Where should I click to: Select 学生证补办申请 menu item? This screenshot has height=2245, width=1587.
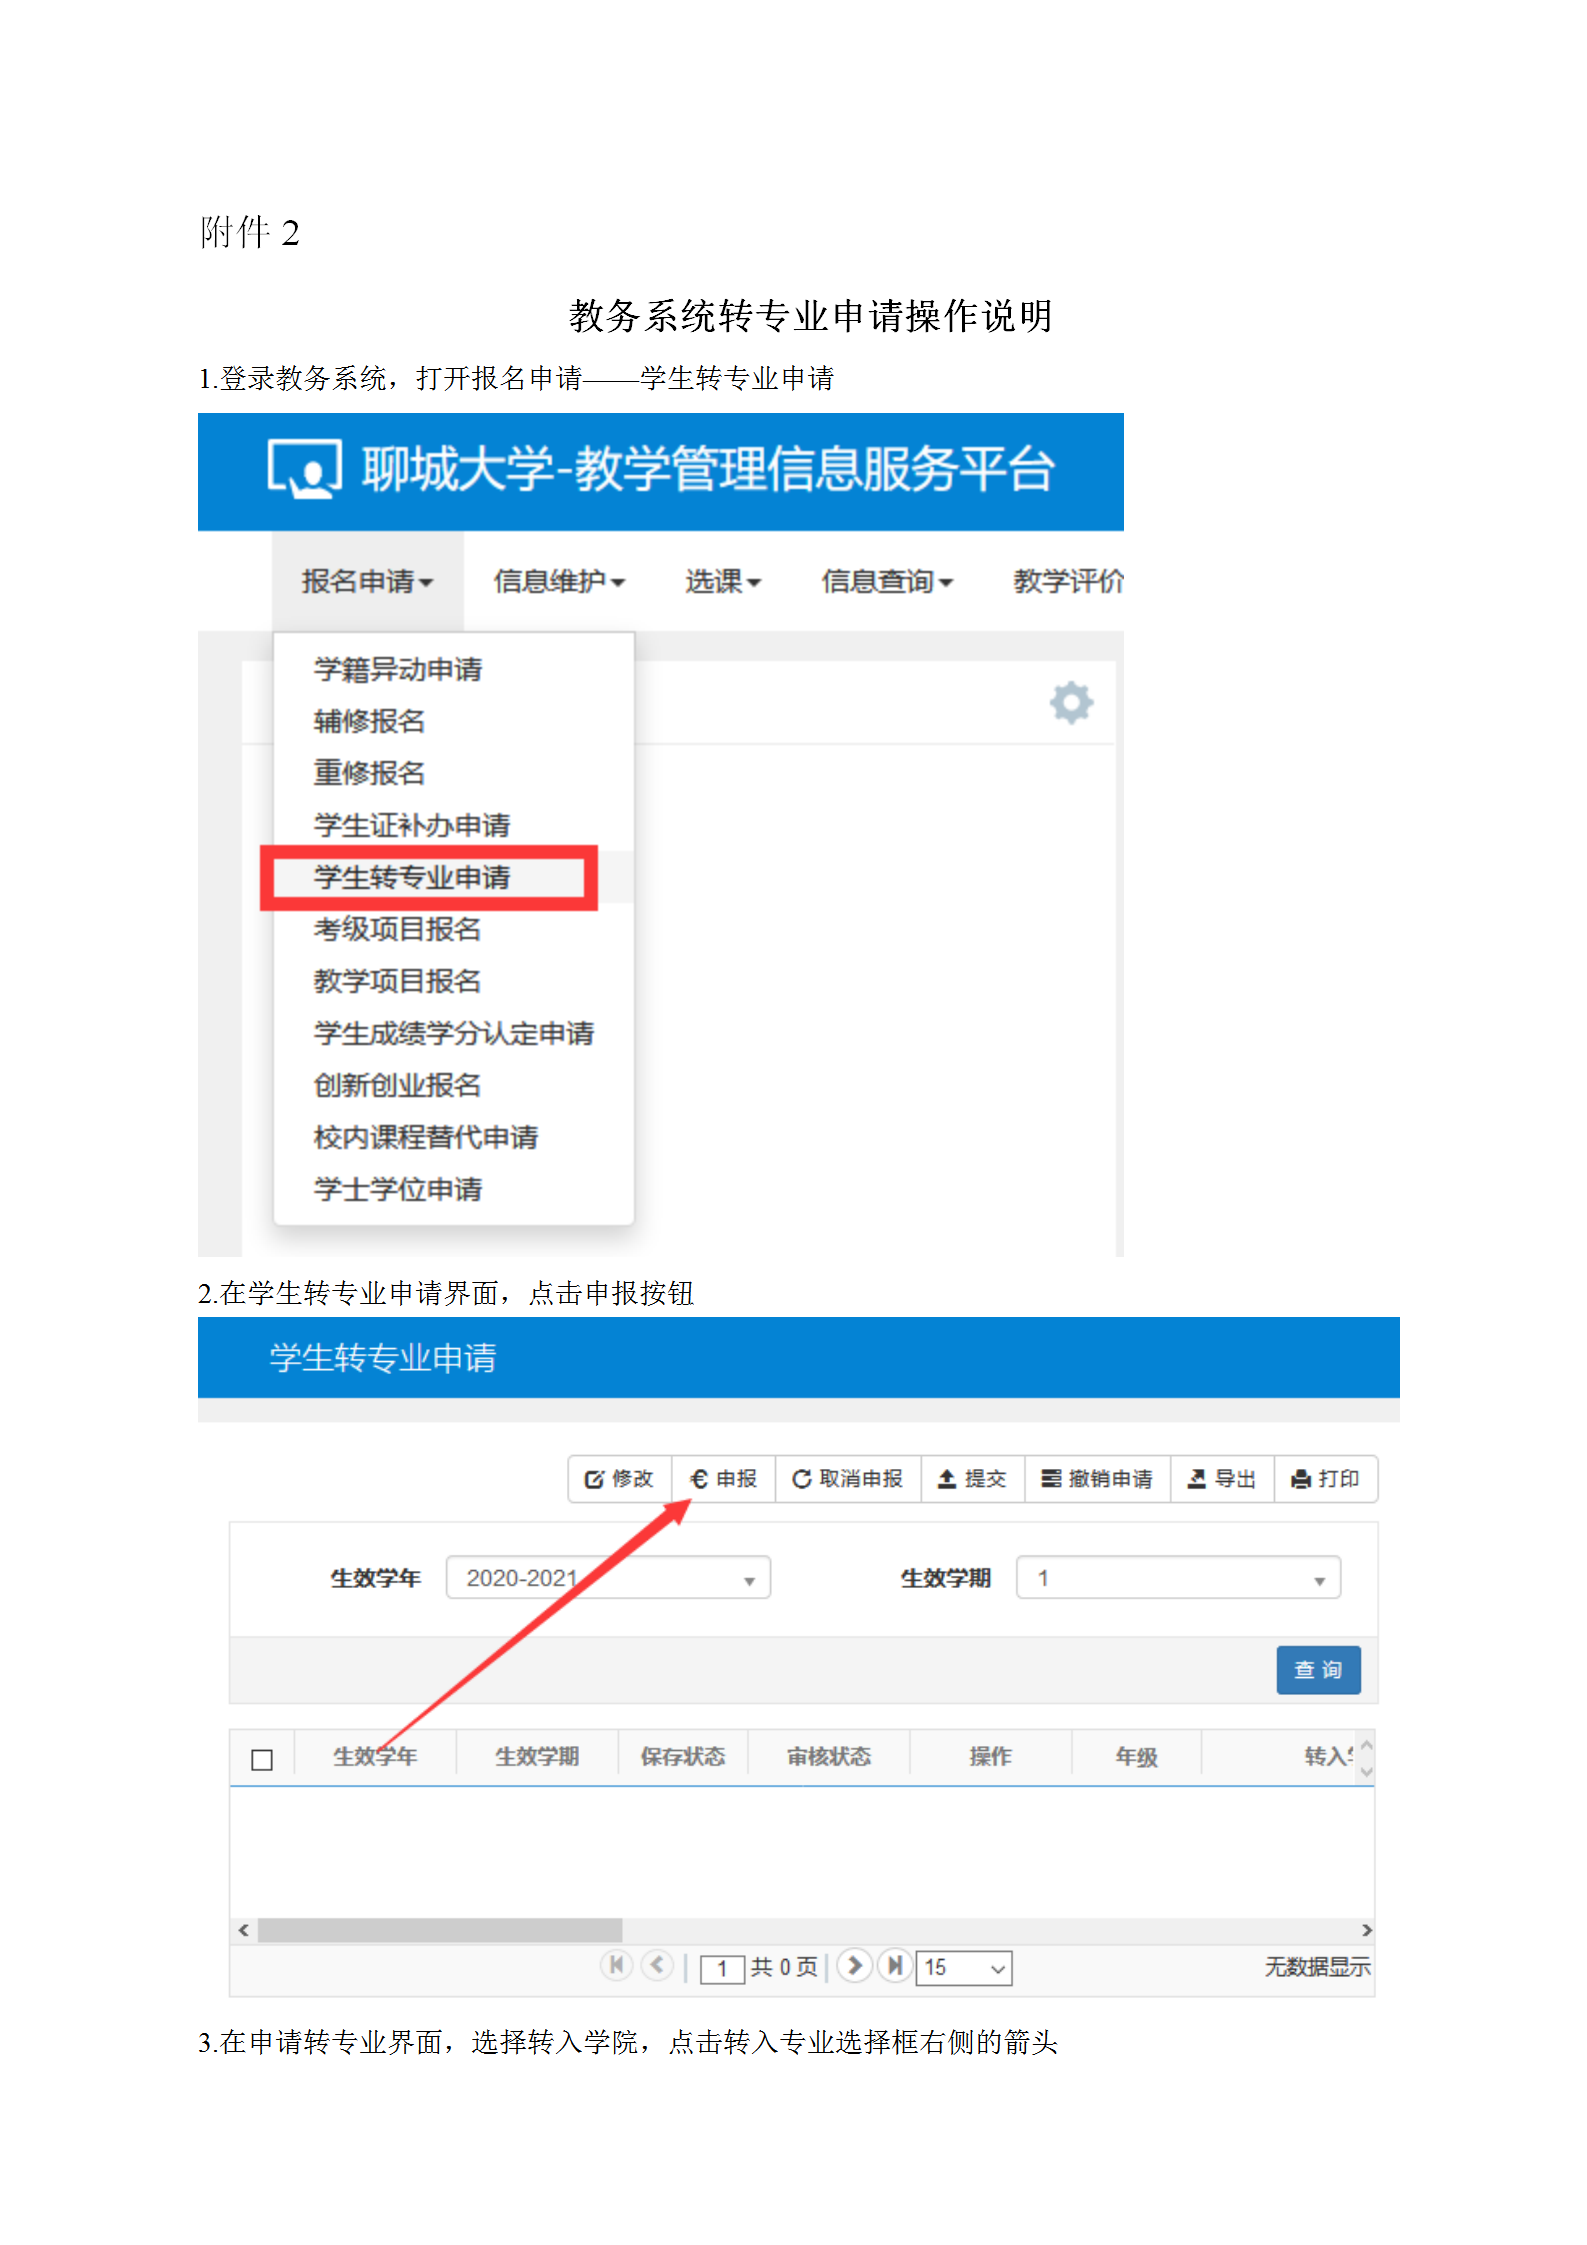click(411, 825)
